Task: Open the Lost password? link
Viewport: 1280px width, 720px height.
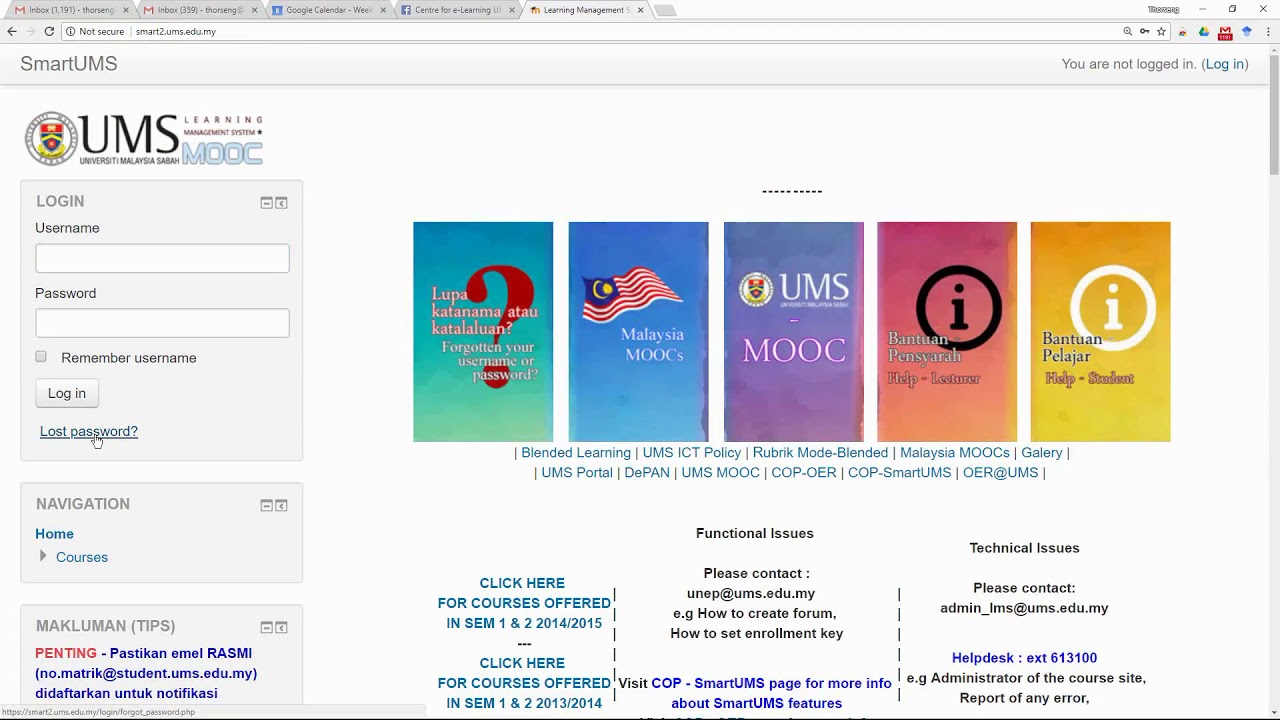Action: click(x=89, y=431)
